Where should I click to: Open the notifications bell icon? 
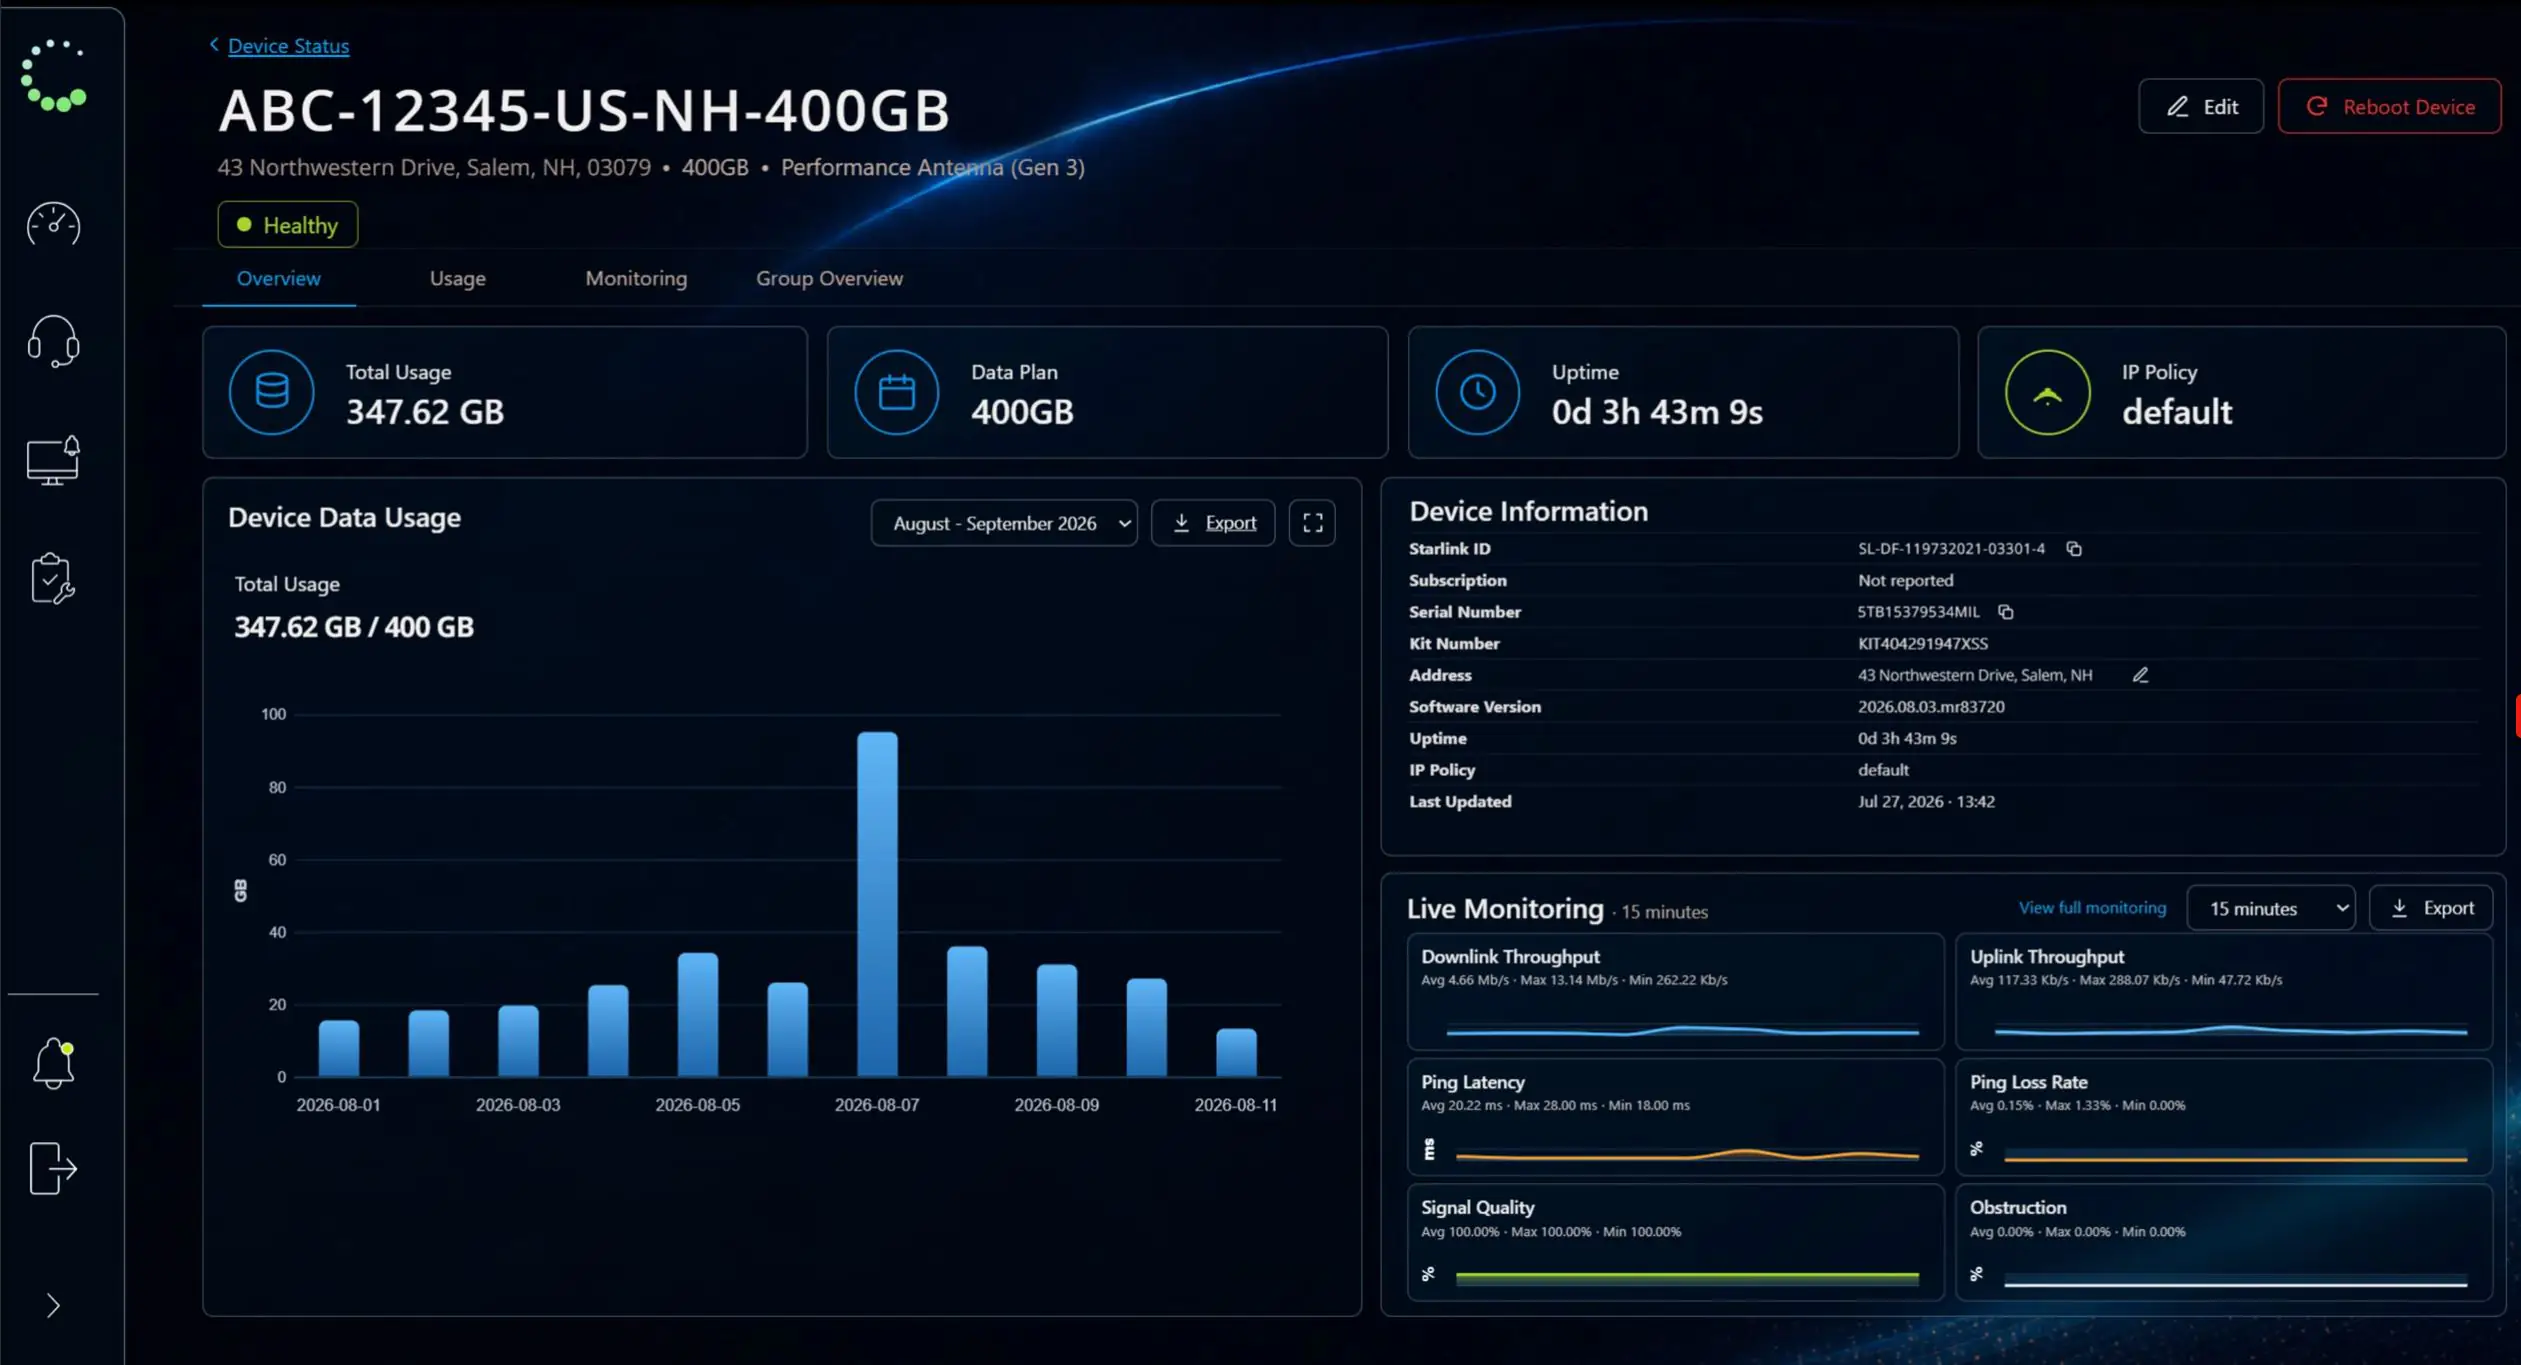[53, 1063]
